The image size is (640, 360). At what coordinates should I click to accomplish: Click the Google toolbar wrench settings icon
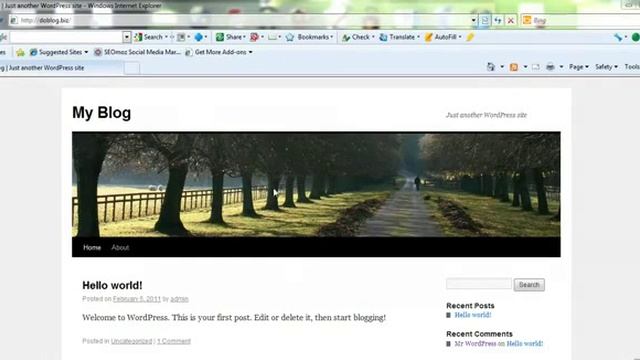click(x=618, y=37)
